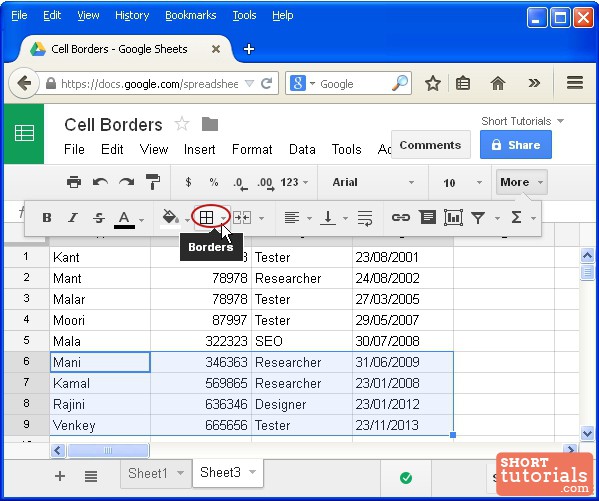The image size is (599, 501).
Task: Open text color picker
Action: [x=125, y=219]
